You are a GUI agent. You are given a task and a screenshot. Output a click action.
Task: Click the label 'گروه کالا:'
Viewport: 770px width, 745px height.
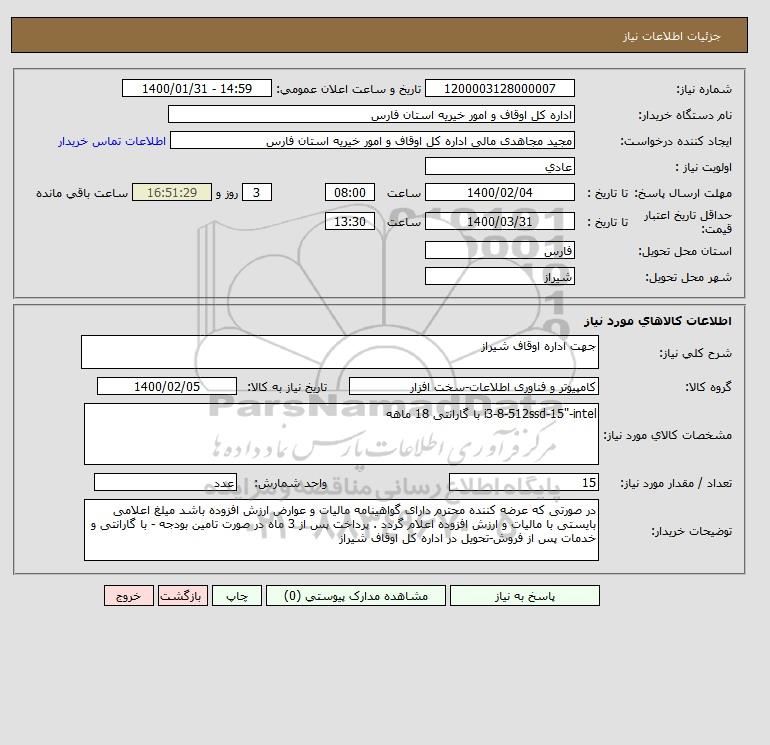pyautogui.click(x=708, y=387)
